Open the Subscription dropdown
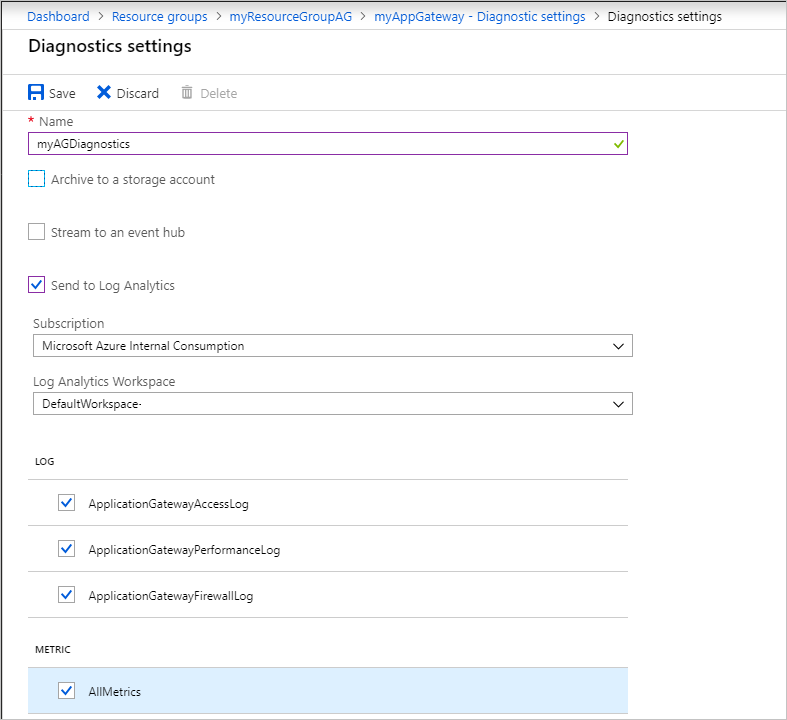 [332, 346]
